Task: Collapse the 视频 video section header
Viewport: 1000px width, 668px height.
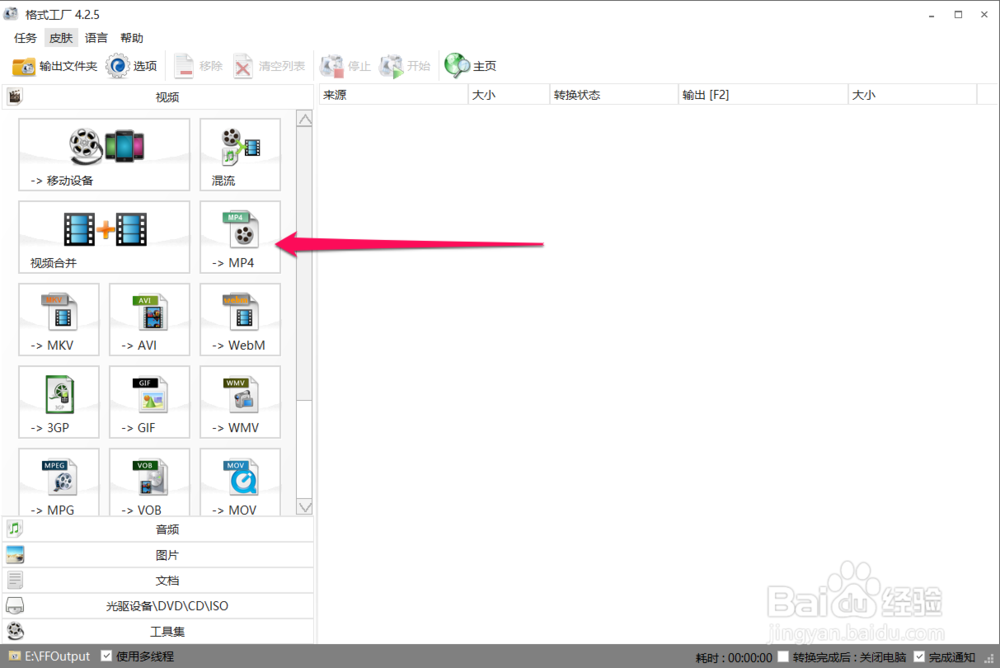Action: click(158, 97)
